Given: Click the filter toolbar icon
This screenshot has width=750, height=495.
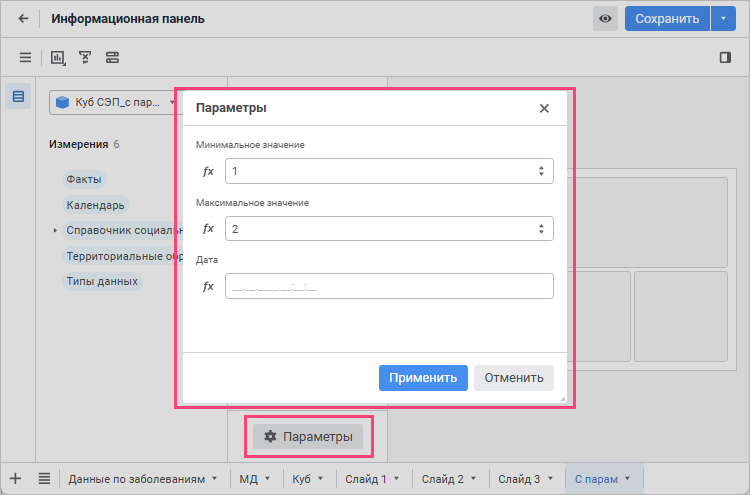Looking at the screenshot, I should coord(85,57).
